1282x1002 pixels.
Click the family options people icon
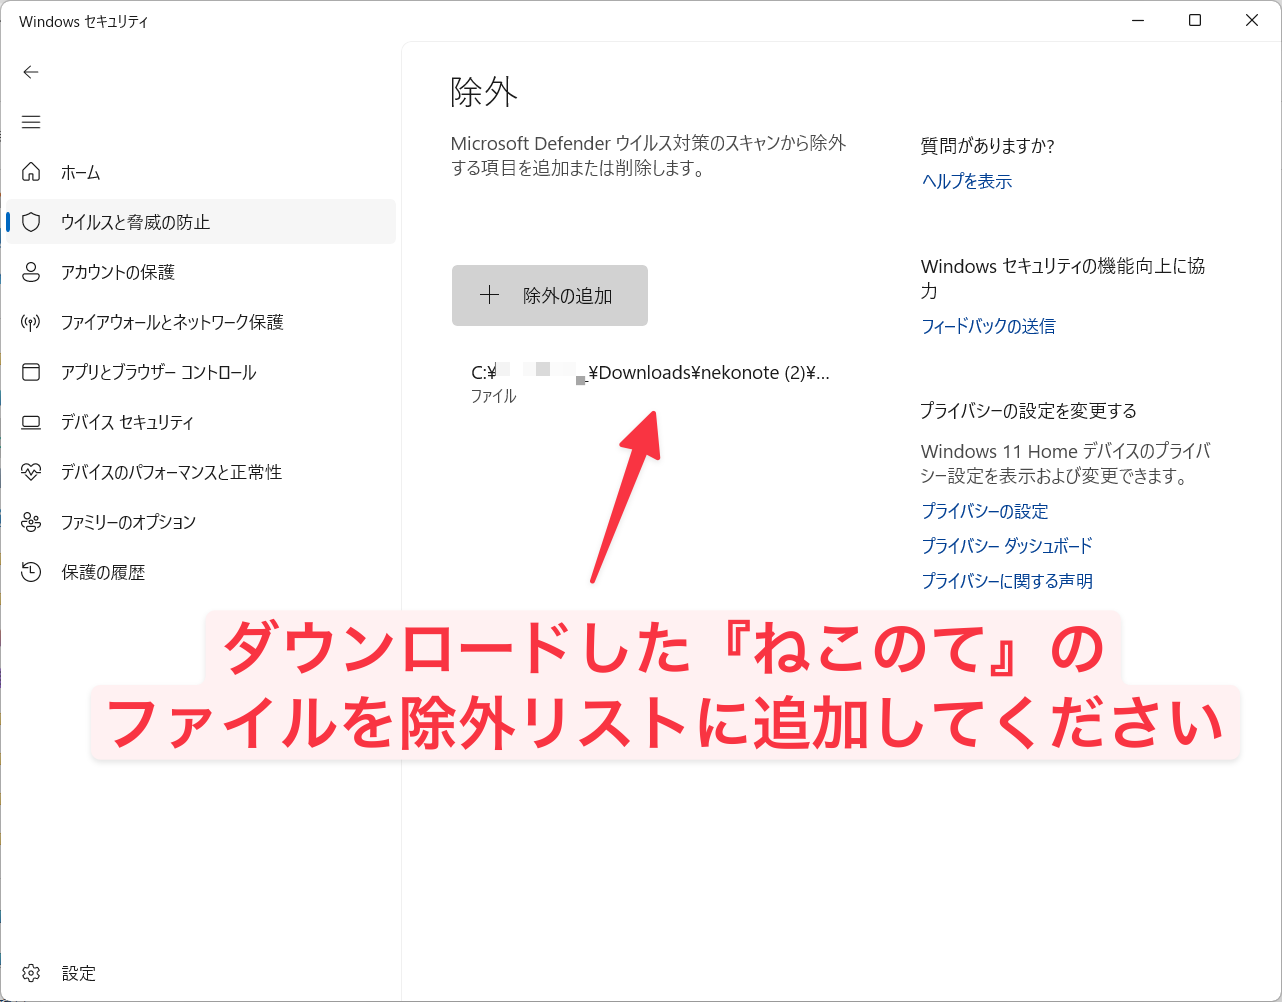click(x=31, y=522)
